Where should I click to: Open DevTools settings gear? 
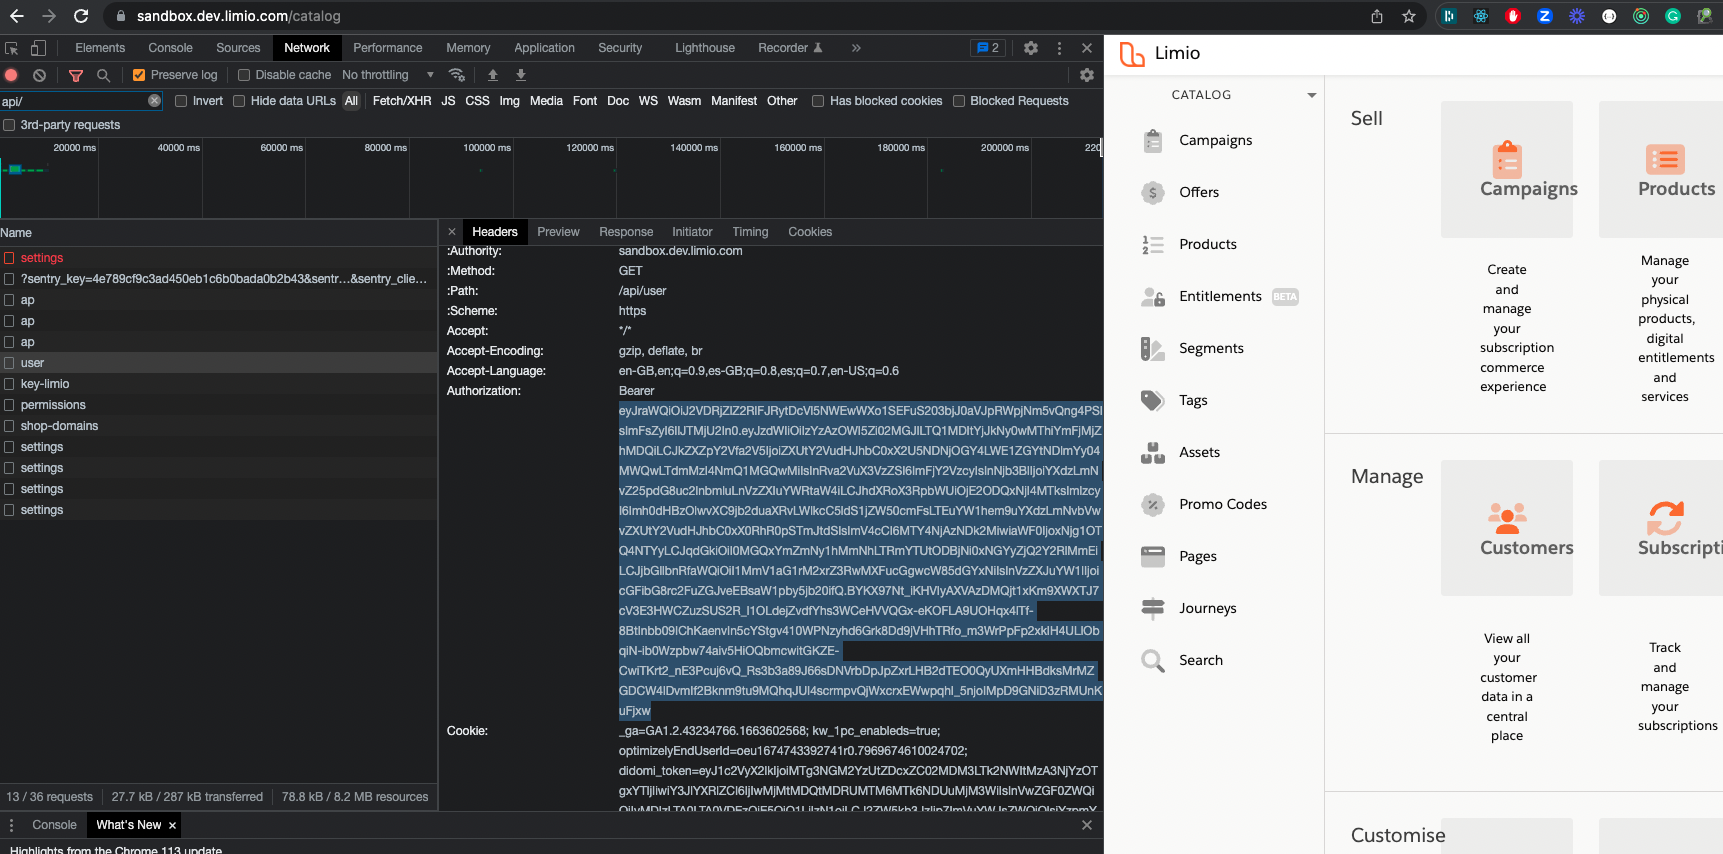[1031, 48]
